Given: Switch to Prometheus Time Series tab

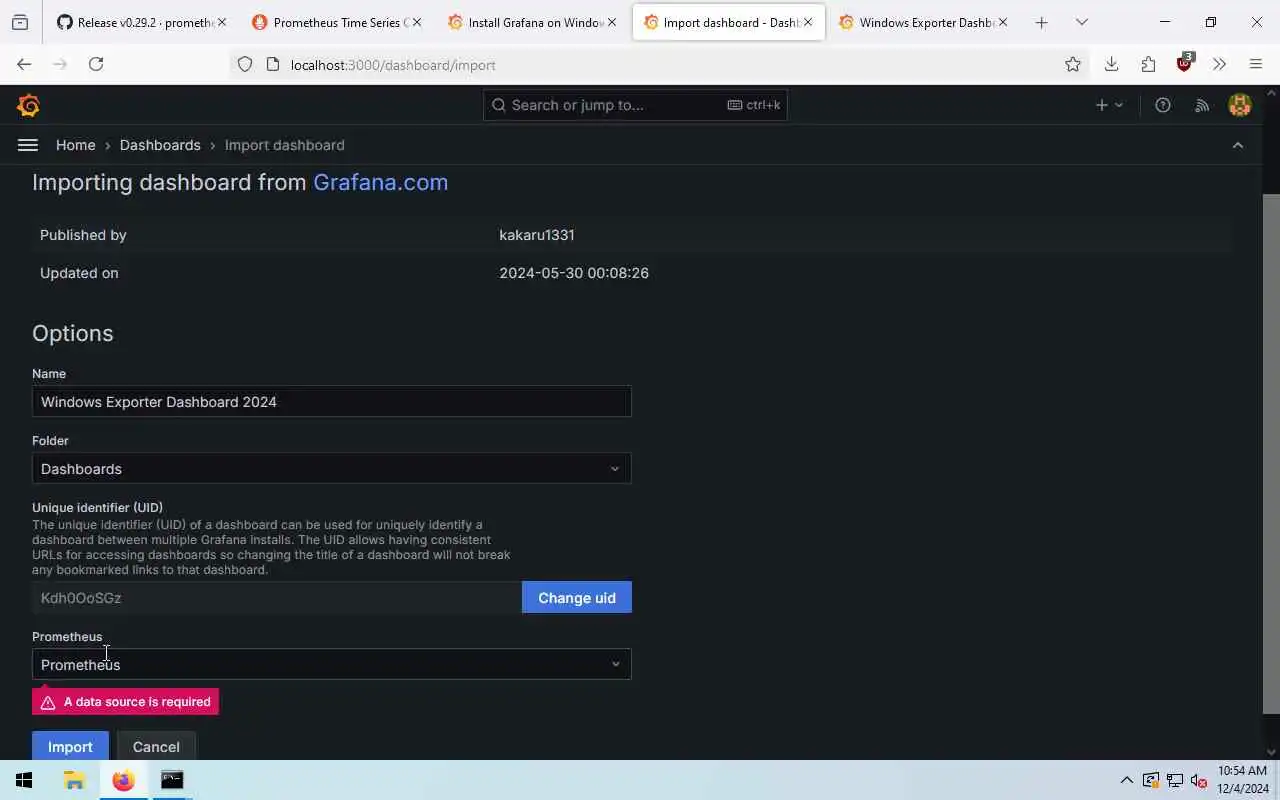Looking at the screenshot, I should point(335,22).
